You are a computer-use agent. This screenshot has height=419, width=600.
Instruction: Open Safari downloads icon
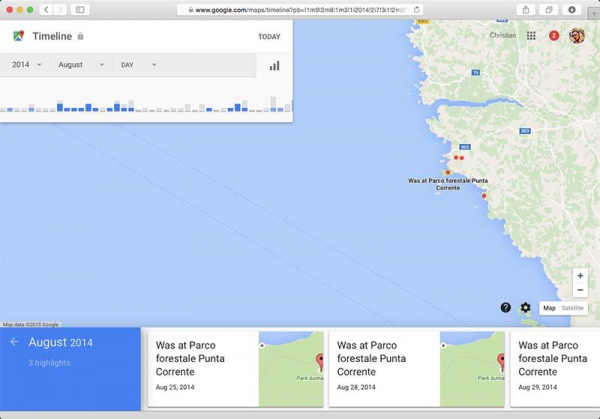pos(572,10)
